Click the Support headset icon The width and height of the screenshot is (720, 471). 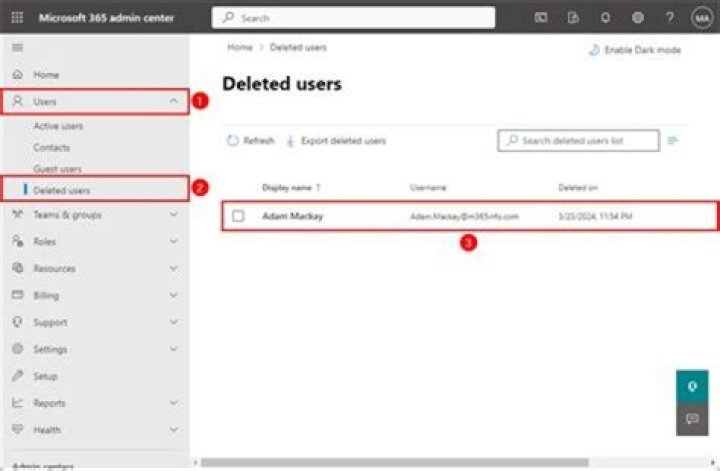tap(17, 322)
